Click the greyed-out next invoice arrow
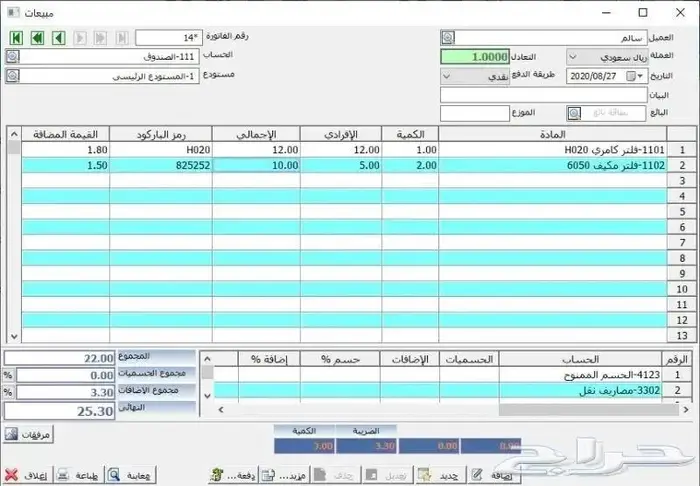 pos(80,38)
